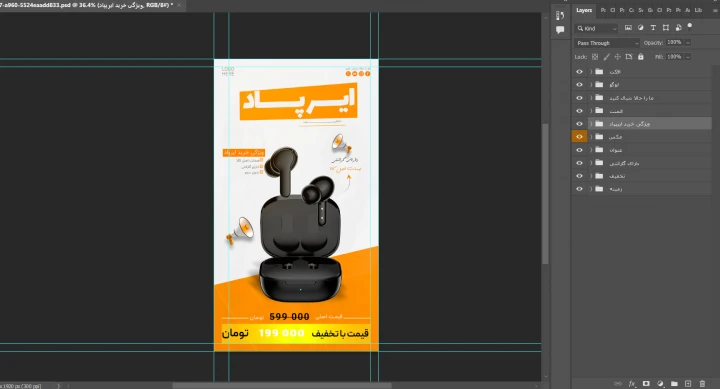The width and height of the screenshot is (720, 389).
Task: Toggle layer filtering on/off switch
Action: tap(690, 27)
